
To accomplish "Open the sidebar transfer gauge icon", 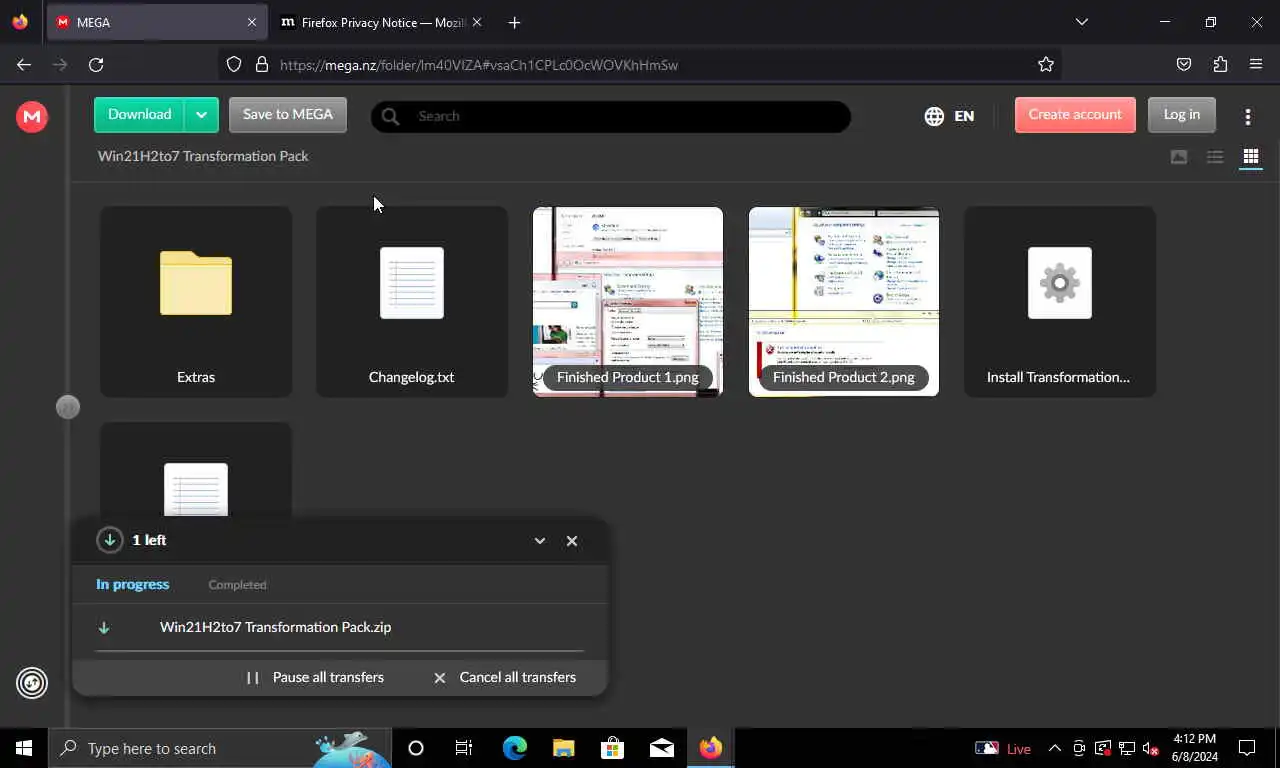I will coord(32,683).
